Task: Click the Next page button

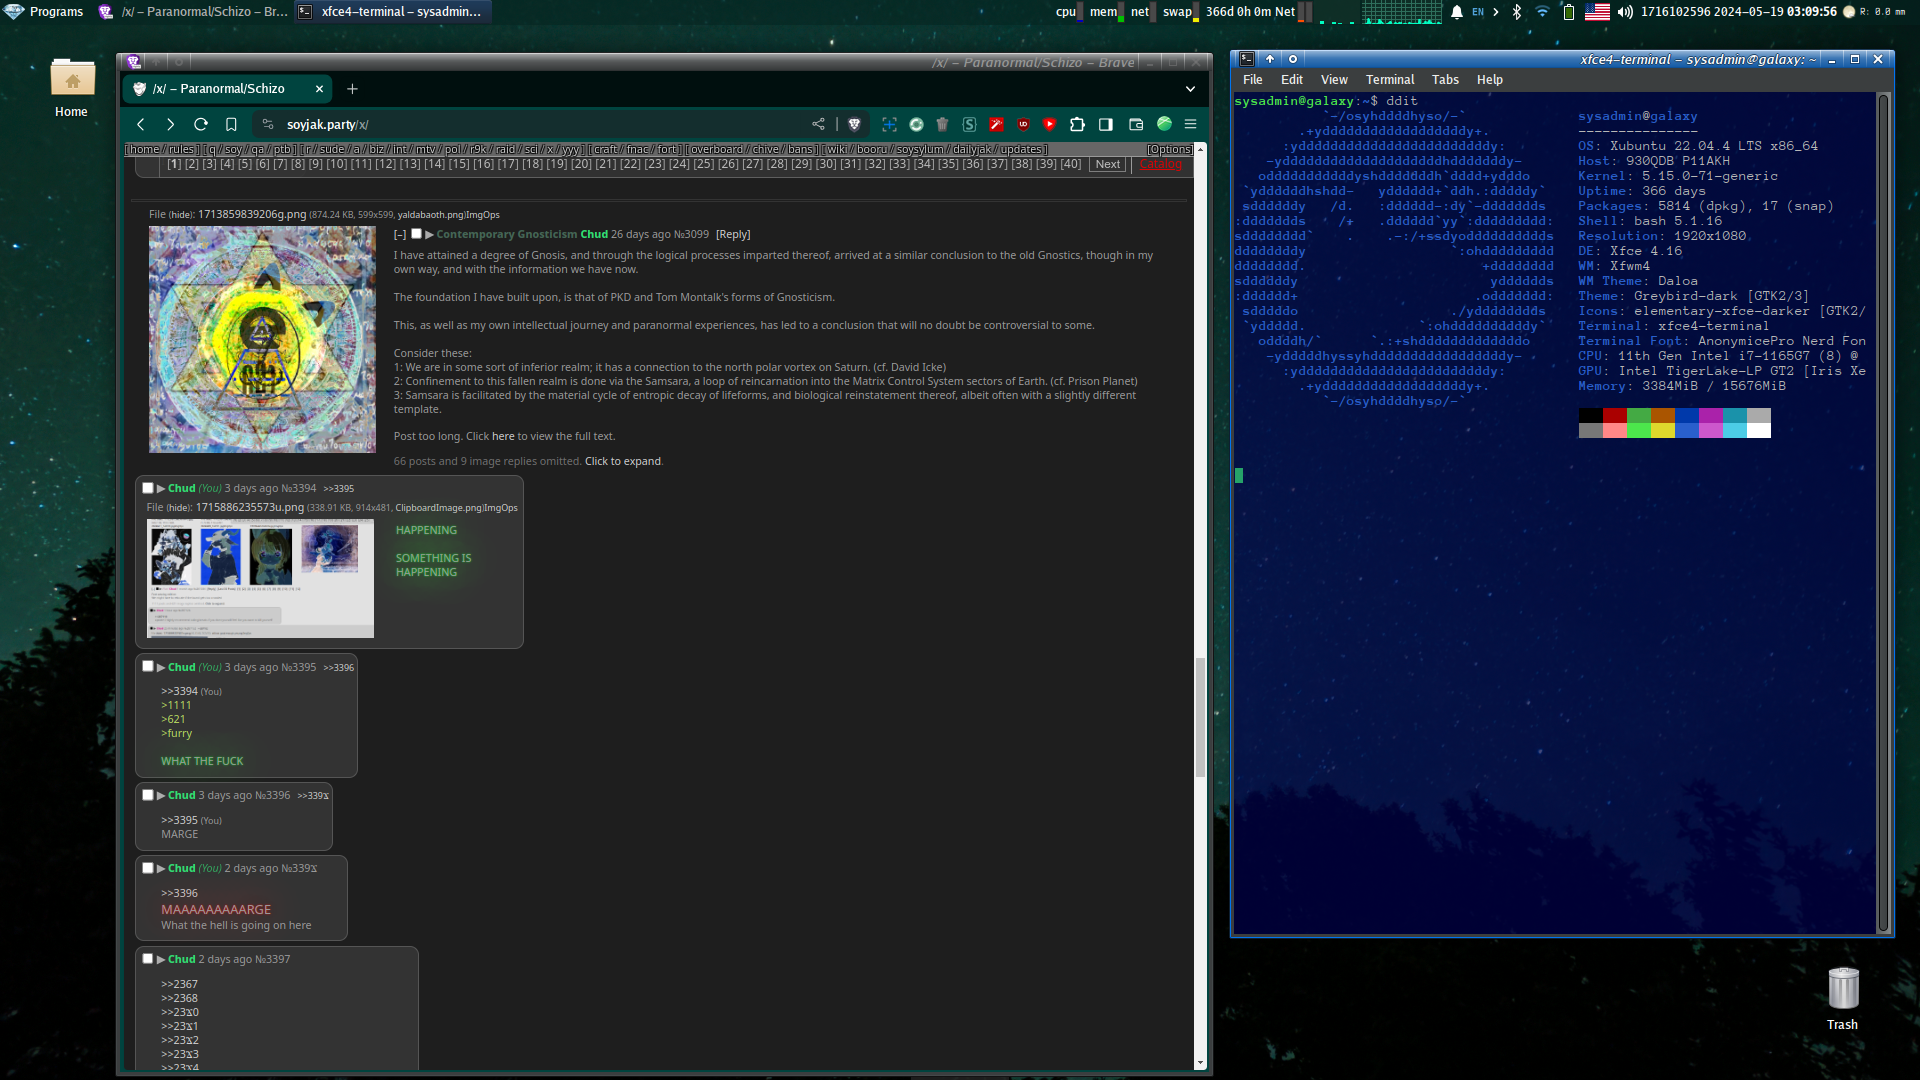Action: (x=1107, y=164)
